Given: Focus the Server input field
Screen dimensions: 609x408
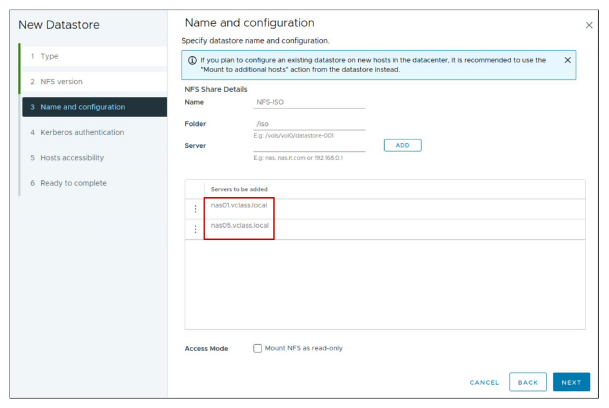Looking at the screenshot, I should click(310, 145).
